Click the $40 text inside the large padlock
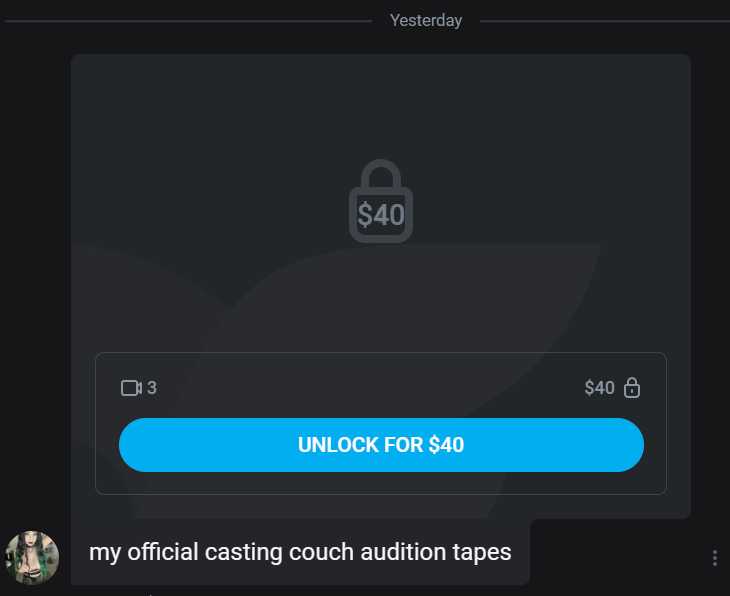730x596 pixels. [381, 215]
